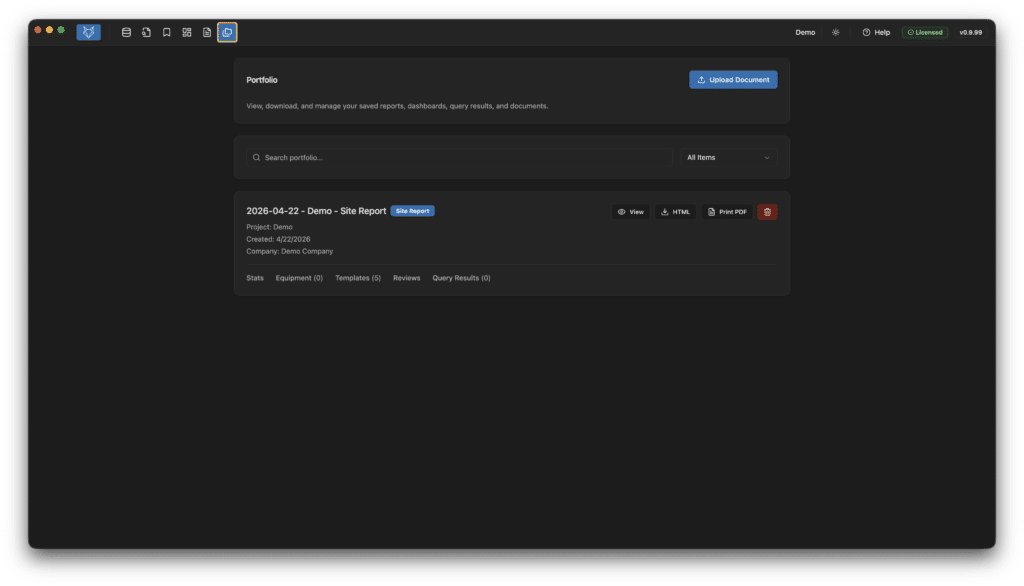The width and height of the screenshot is (1024, 586).
Task: Download the Site Report as HTML
Action: coord(675,212)
